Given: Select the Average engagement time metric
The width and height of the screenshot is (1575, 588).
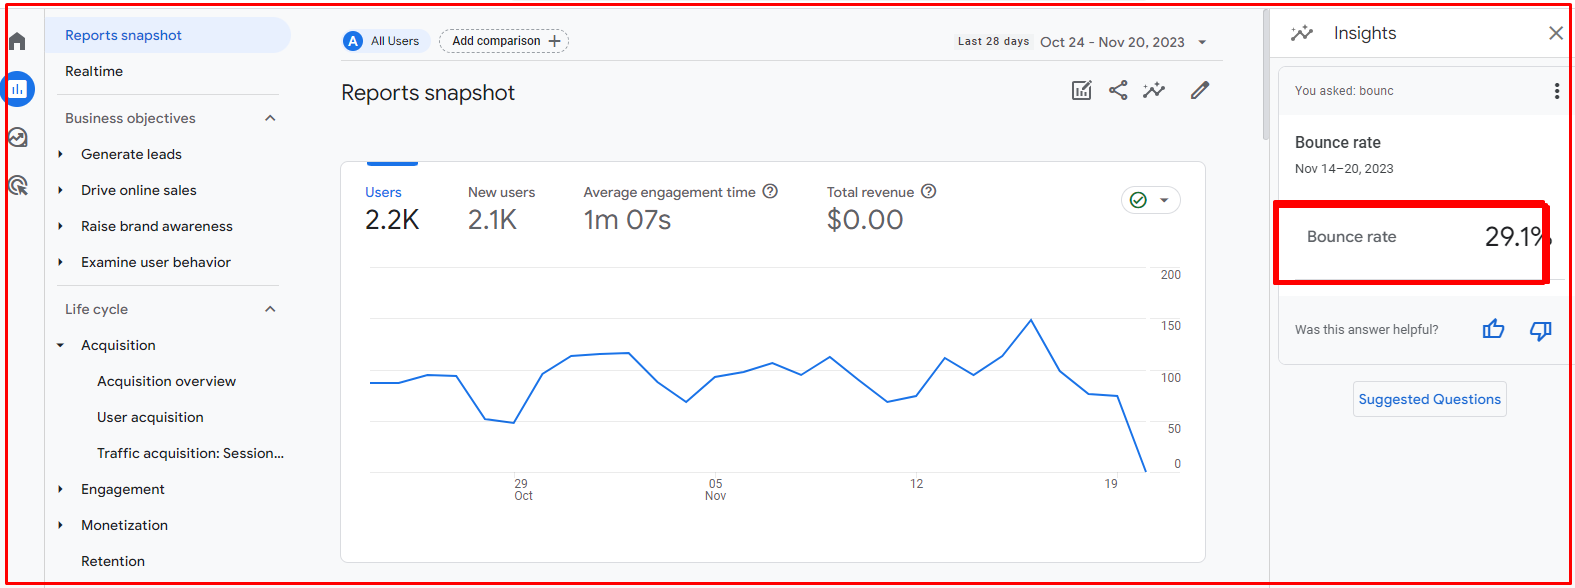Looking at the screenshot, I should pyautogui.click(x=680, y=209).
